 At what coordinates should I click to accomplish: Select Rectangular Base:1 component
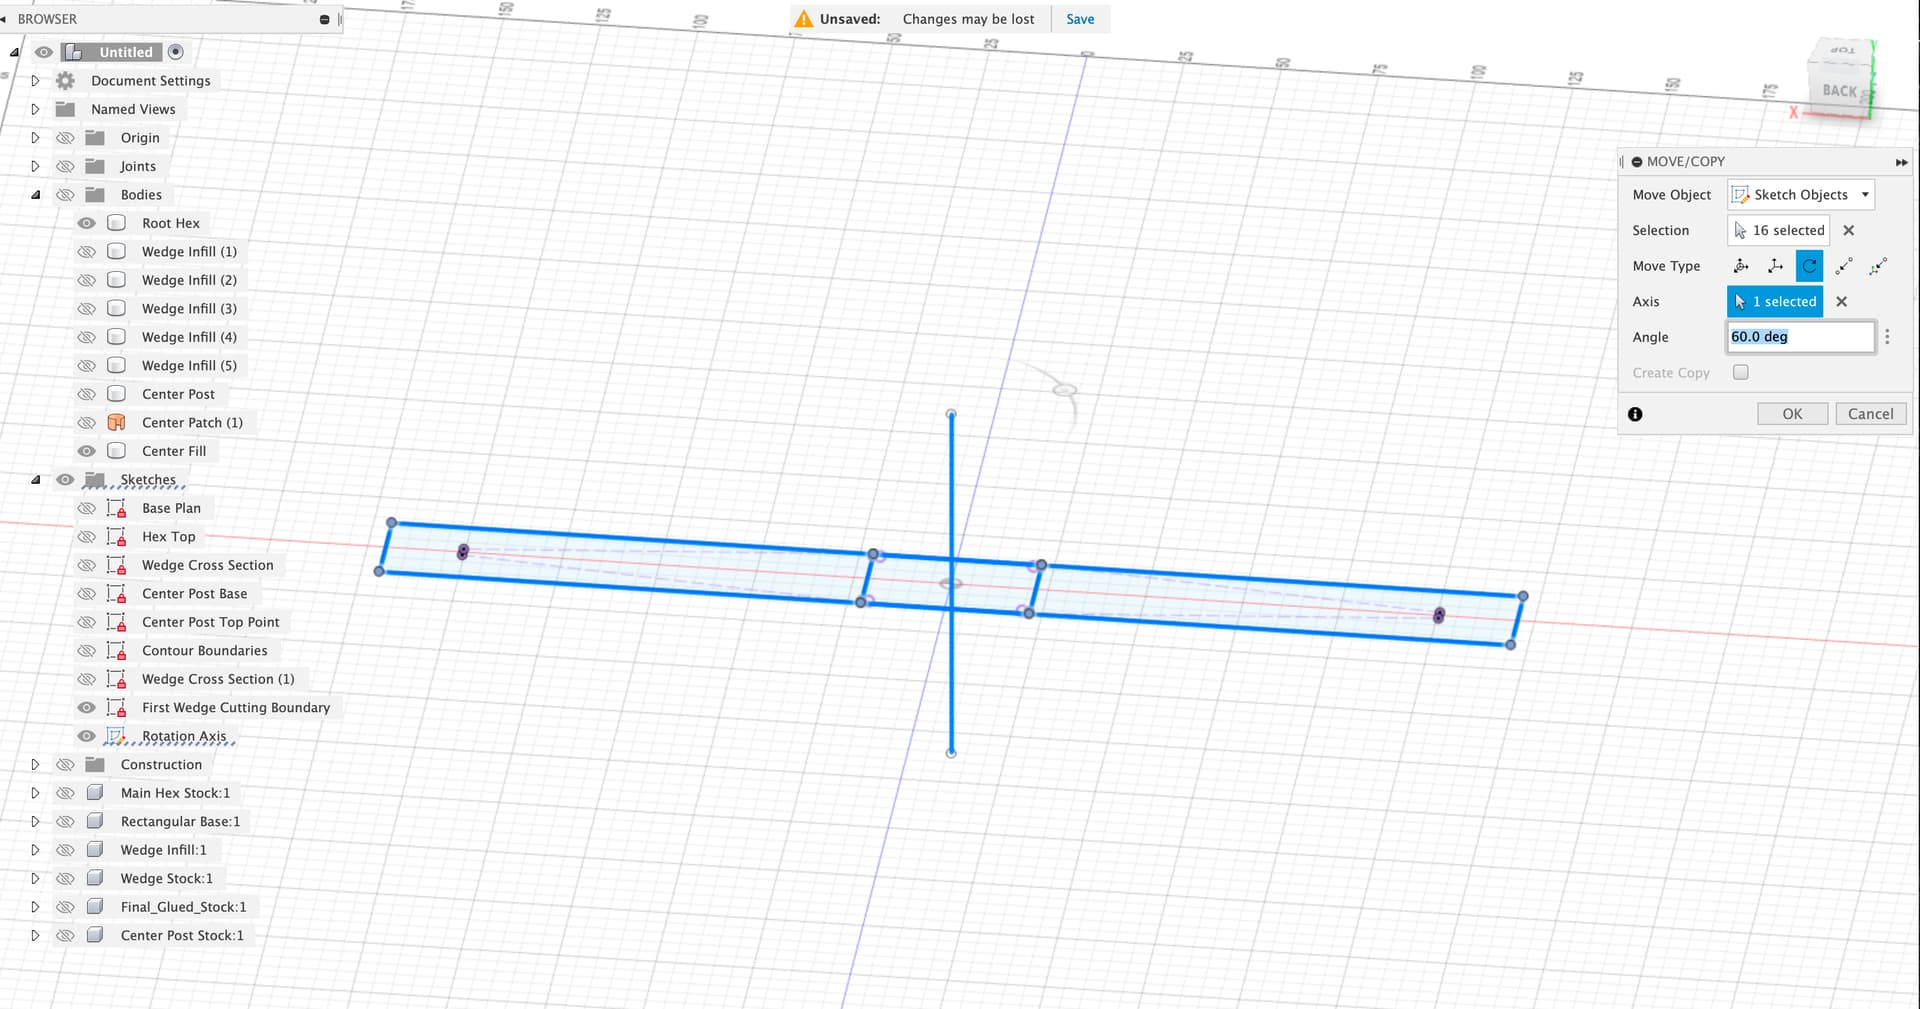pyautogui.click(x=180, y=822)
